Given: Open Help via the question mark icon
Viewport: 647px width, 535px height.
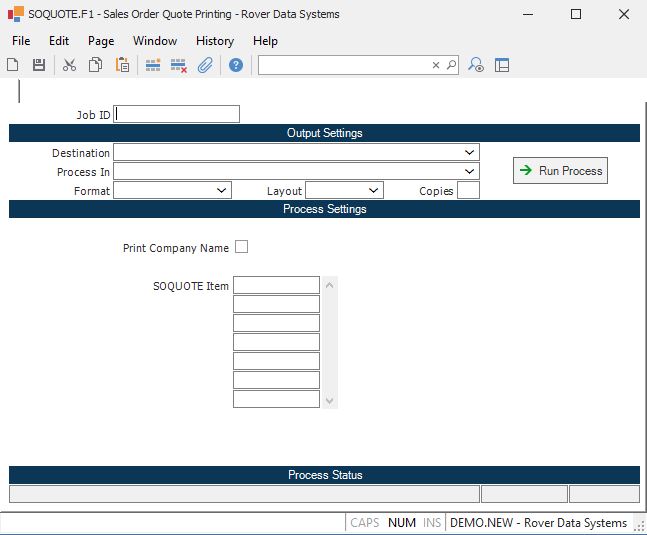Looking at the screenshot, I should click(236, 65).
